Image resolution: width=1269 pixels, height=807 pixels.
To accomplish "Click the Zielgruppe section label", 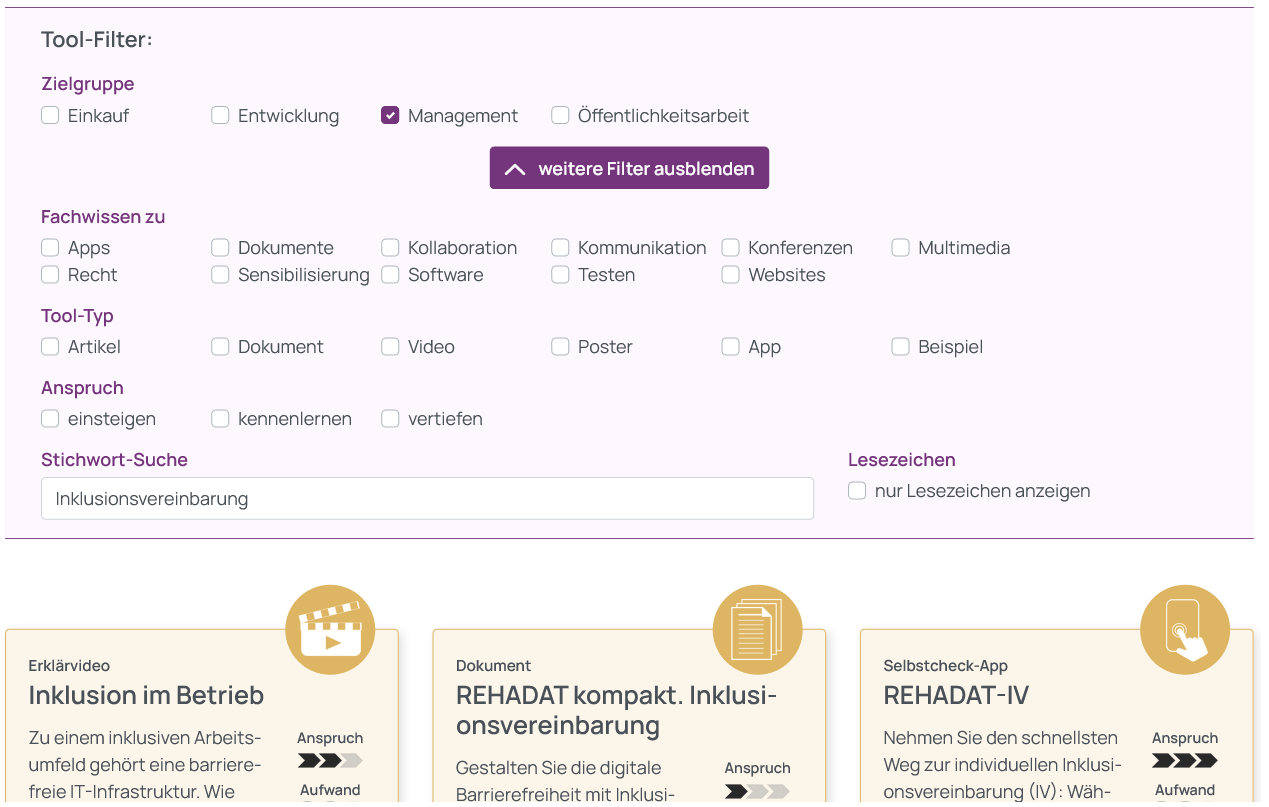I will click(x=87, y=84).
